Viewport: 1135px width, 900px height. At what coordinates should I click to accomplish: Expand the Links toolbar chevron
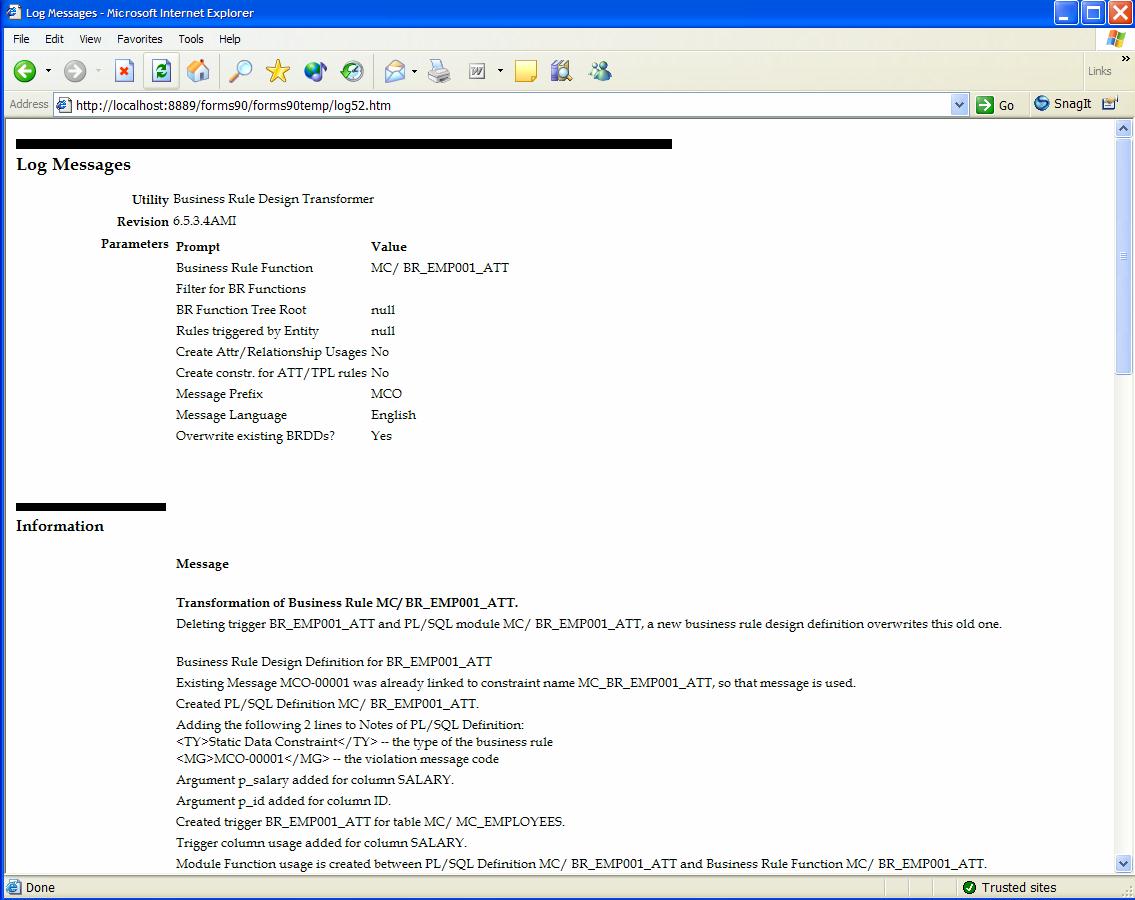tap(1126, 59)
